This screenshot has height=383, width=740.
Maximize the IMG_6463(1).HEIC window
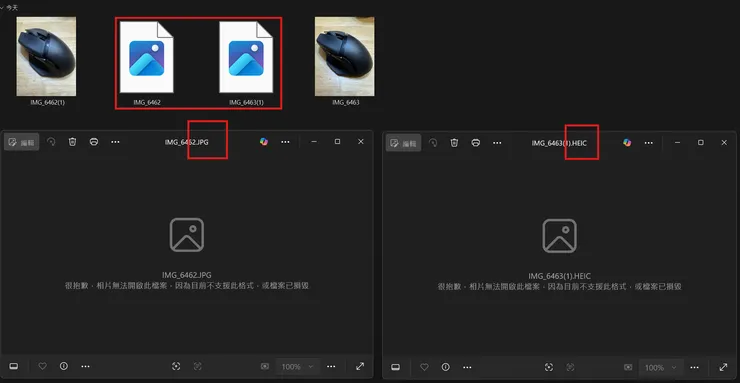click(701, 142)
